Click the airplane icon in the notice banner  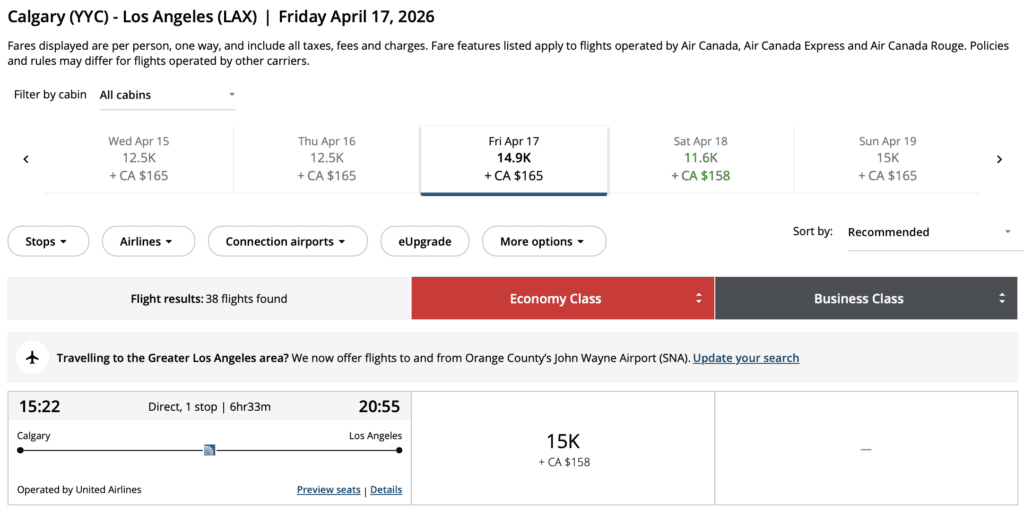point(33,357)
